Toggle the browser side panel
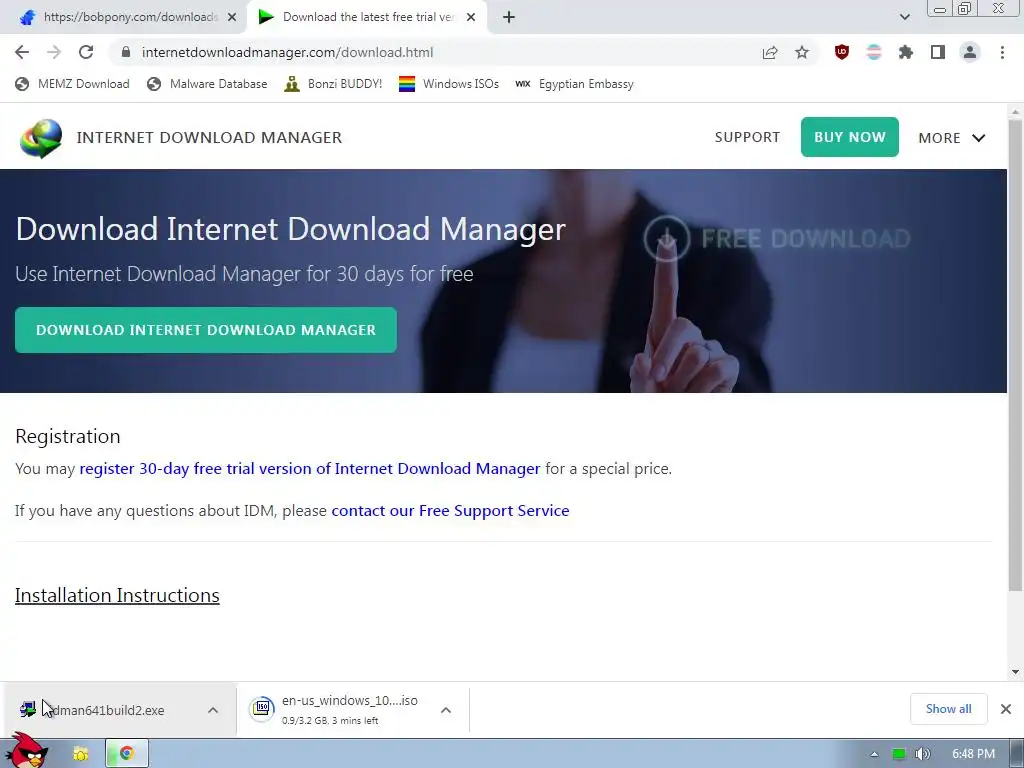This screenshot has width=1024, height=768. (x=938, y=52)
